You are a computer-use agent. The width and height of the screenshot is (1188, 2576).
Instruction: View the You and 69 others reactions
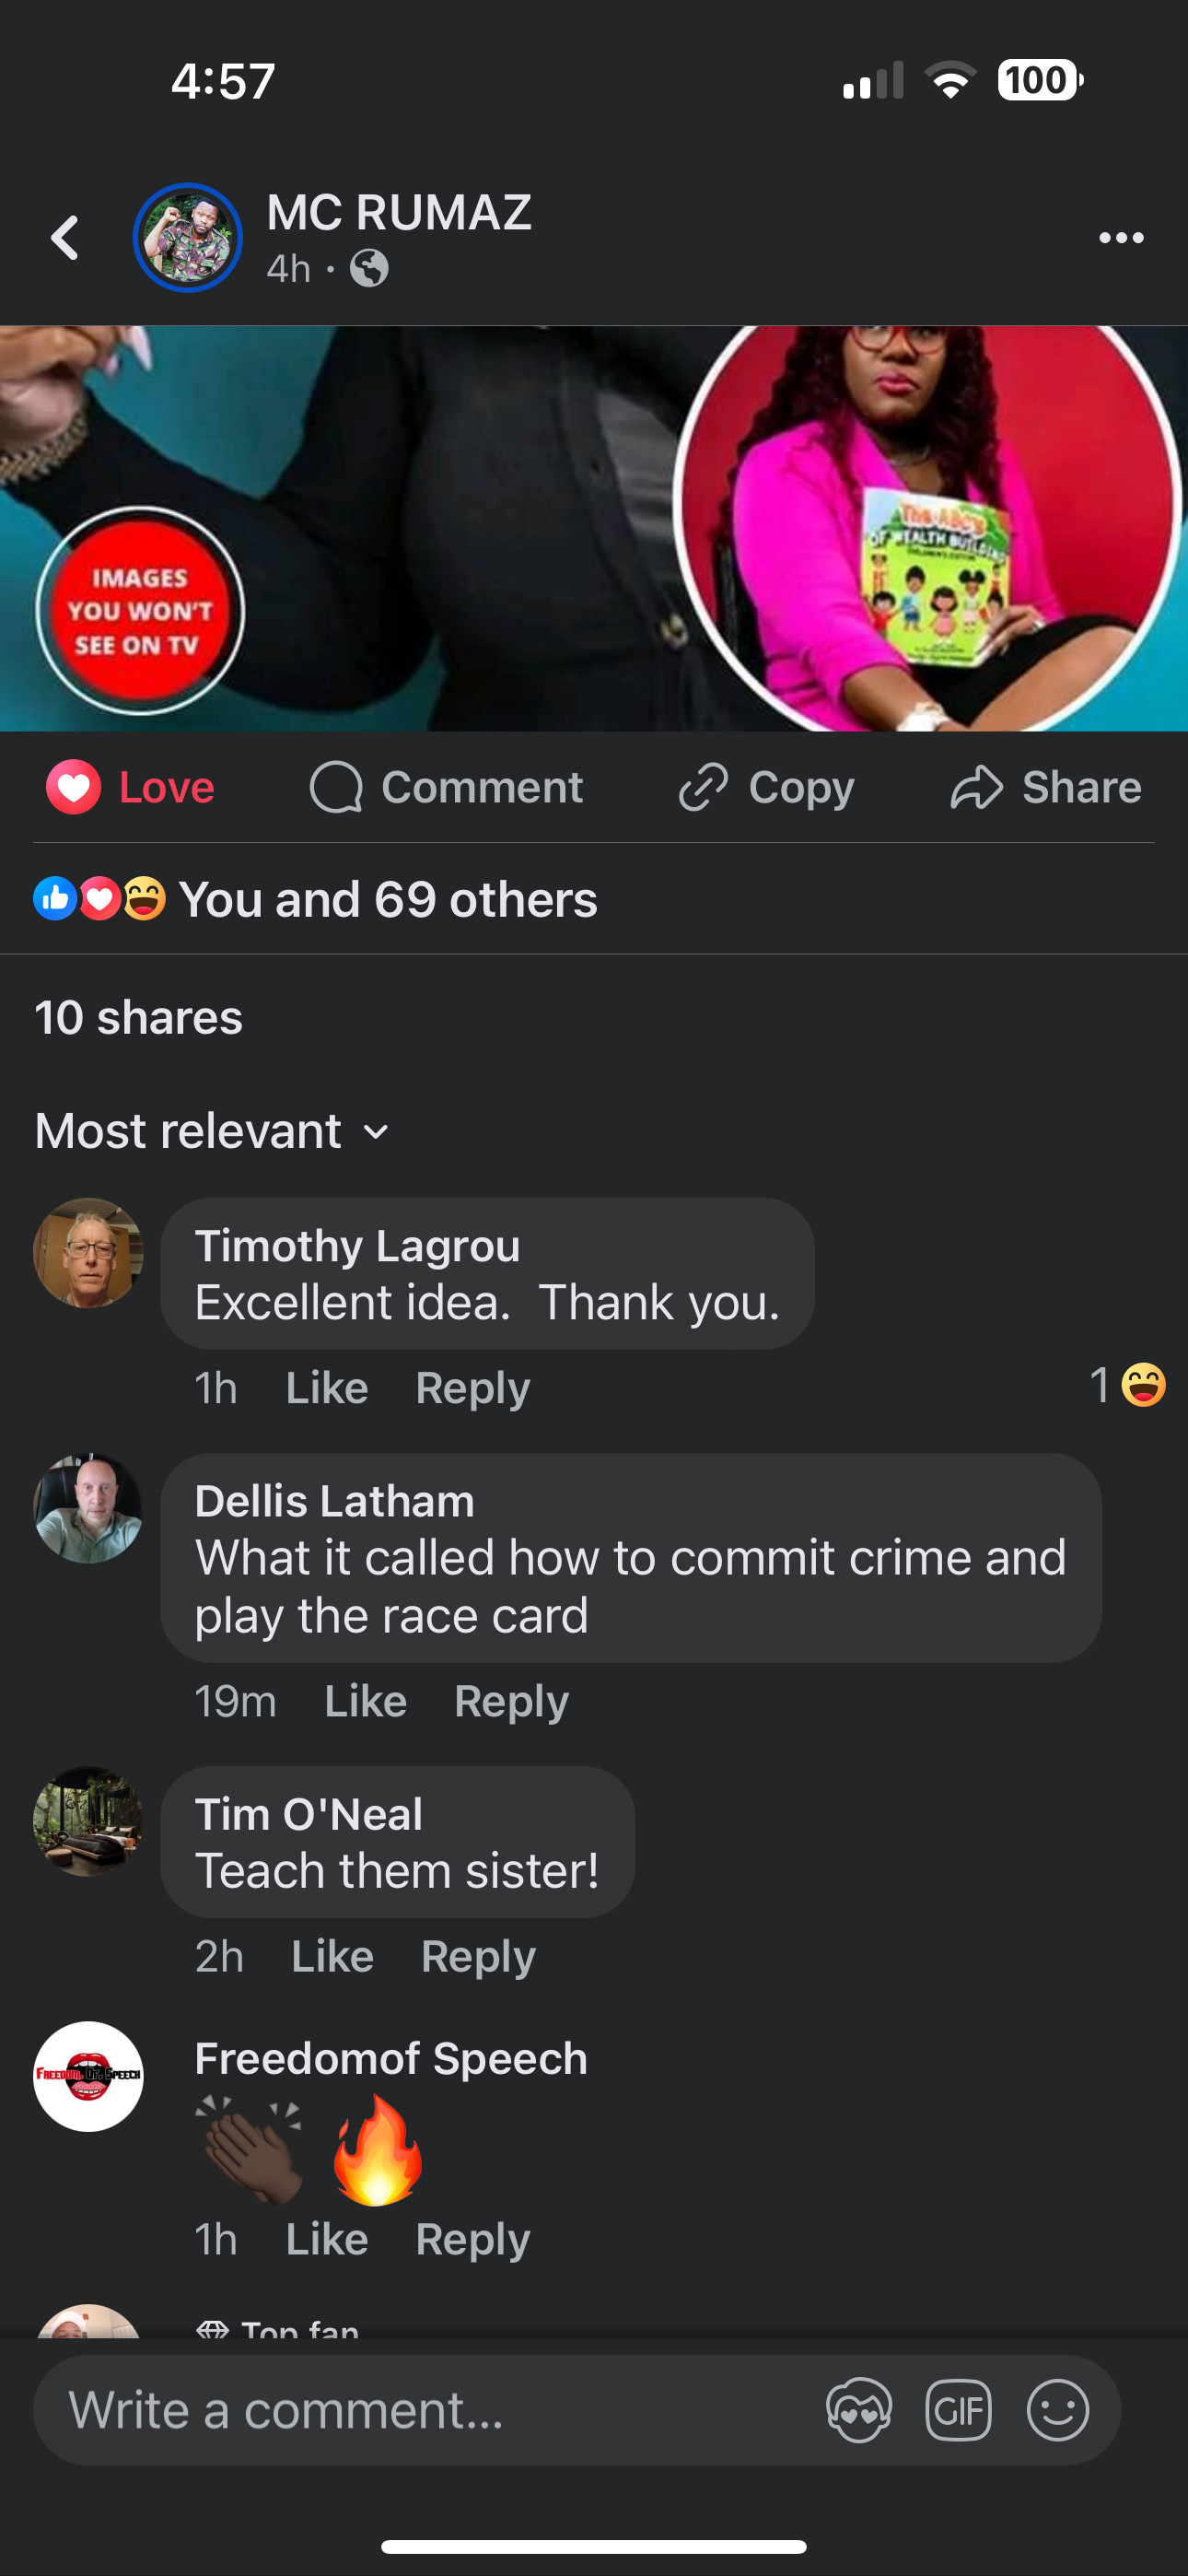tap(316, 899)
